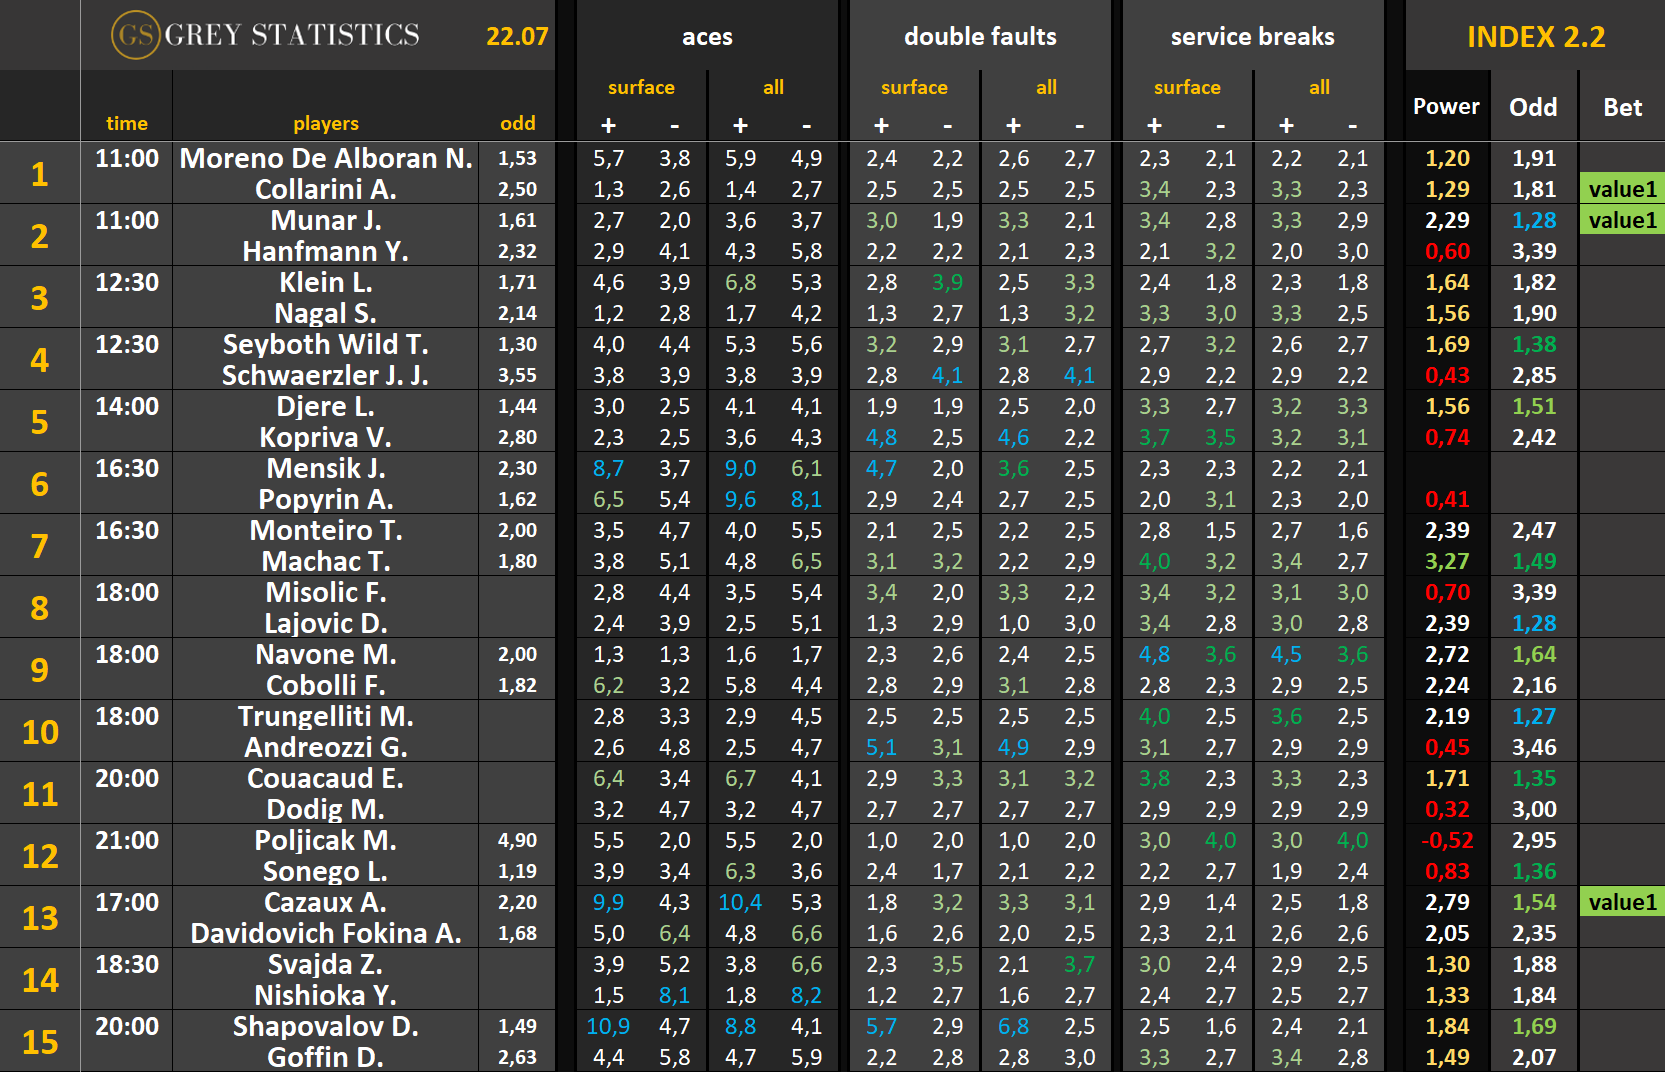Click Poljicak M. odd 4,90

[517, 840]
